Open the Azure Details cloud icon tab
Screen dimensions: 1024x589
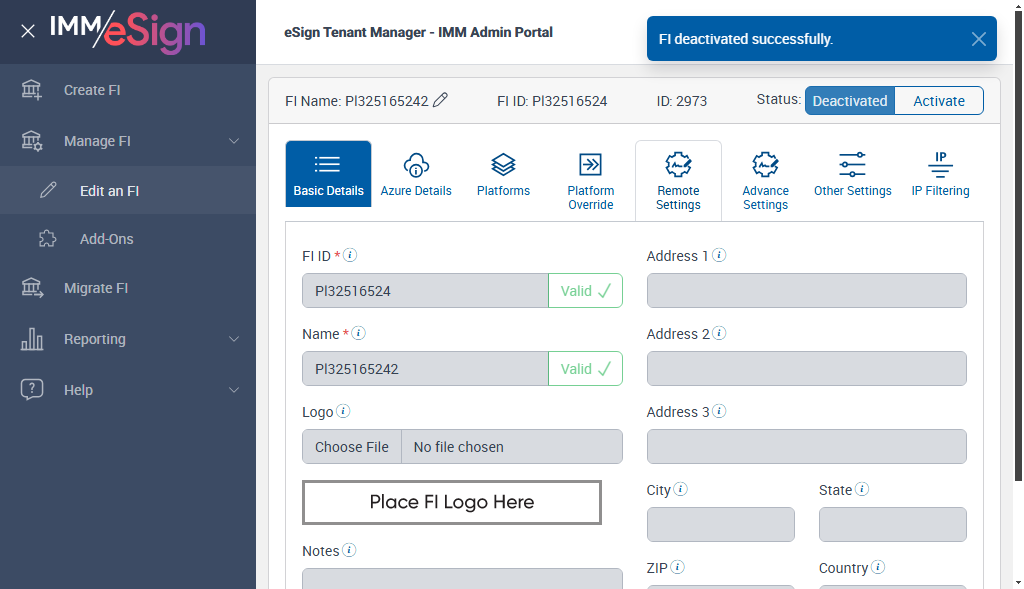[x=416, y=165]
